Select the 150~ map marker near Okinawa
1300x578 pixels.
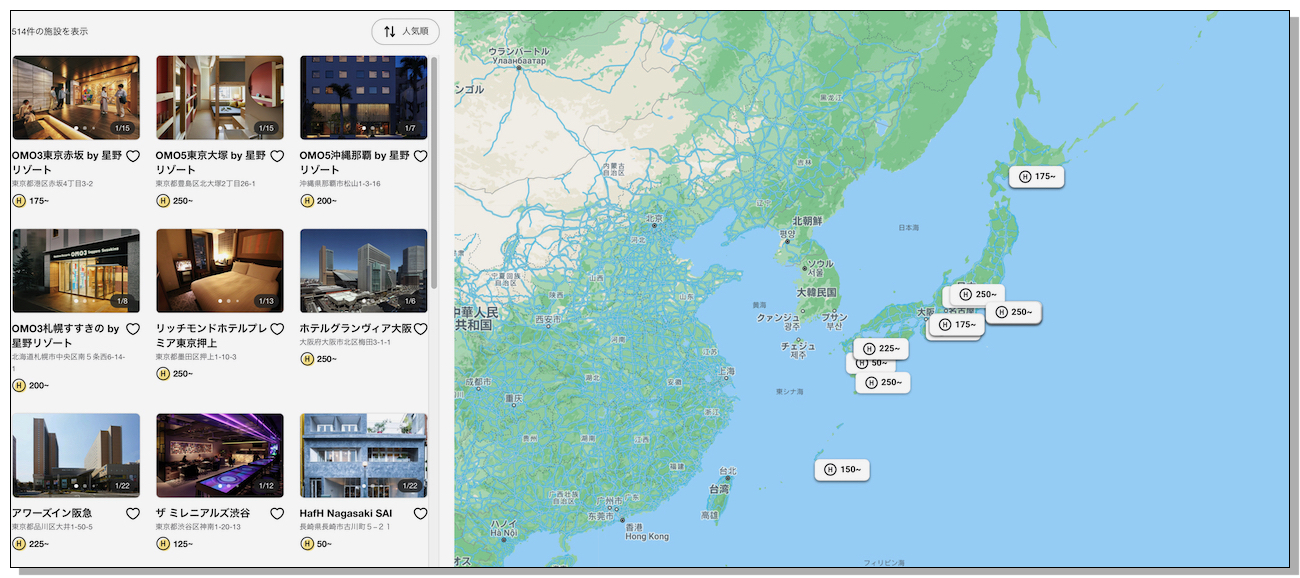[x=842, y=470]
